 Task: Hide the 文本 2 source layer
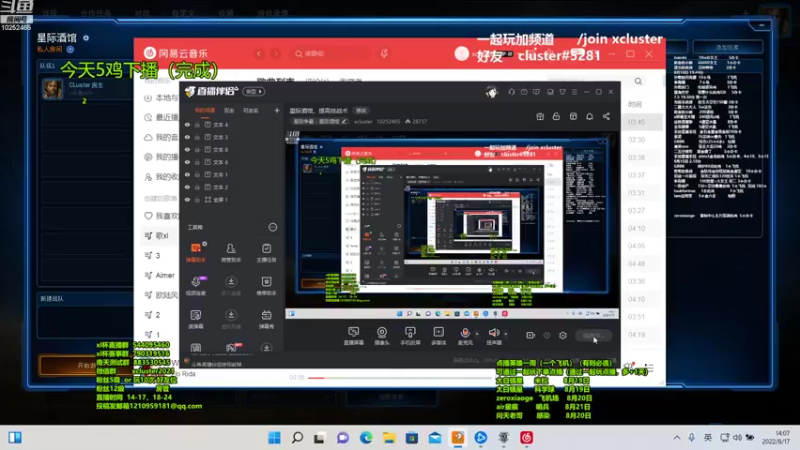(x=187, y=187)
